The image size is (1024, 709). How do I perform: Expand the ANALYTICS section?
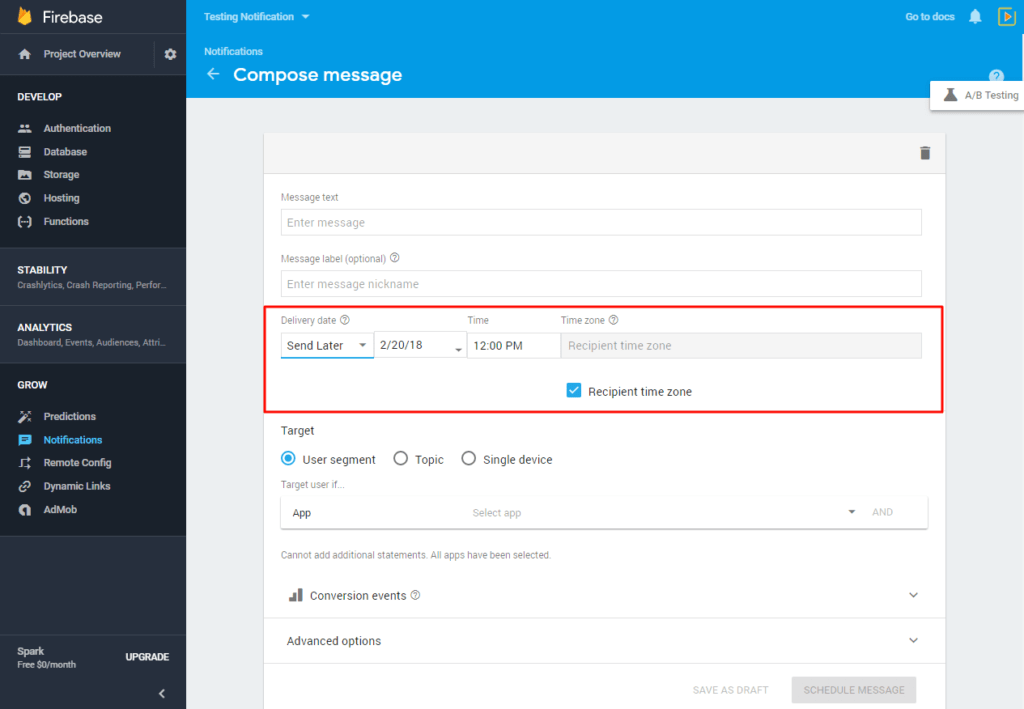(93, 334)
